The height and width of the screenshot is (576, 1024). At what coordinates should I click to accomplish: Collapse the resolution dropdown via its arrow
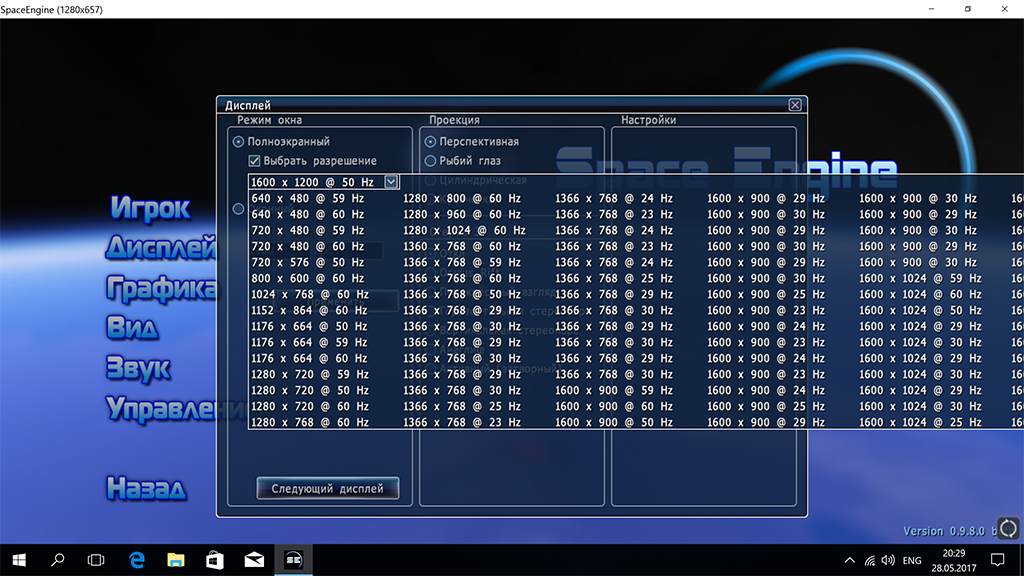click(391, 182)
